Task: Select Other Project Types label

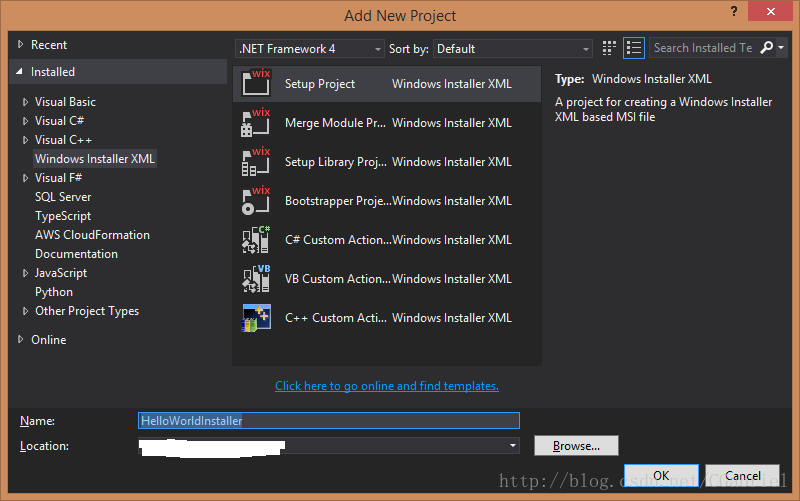Action: tap(87, 311)
